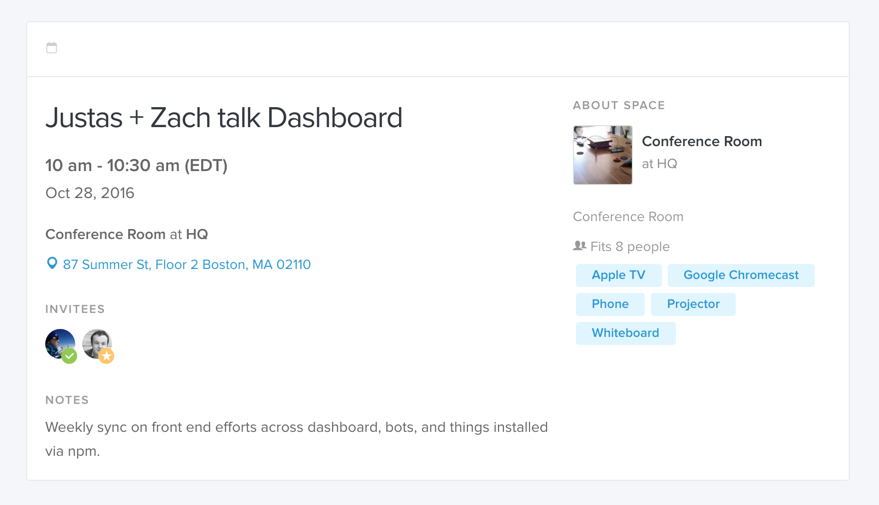This screenshot has width=879, height=505.
Task: Click the Apple TV amenity tag
Action: (618, 275)
